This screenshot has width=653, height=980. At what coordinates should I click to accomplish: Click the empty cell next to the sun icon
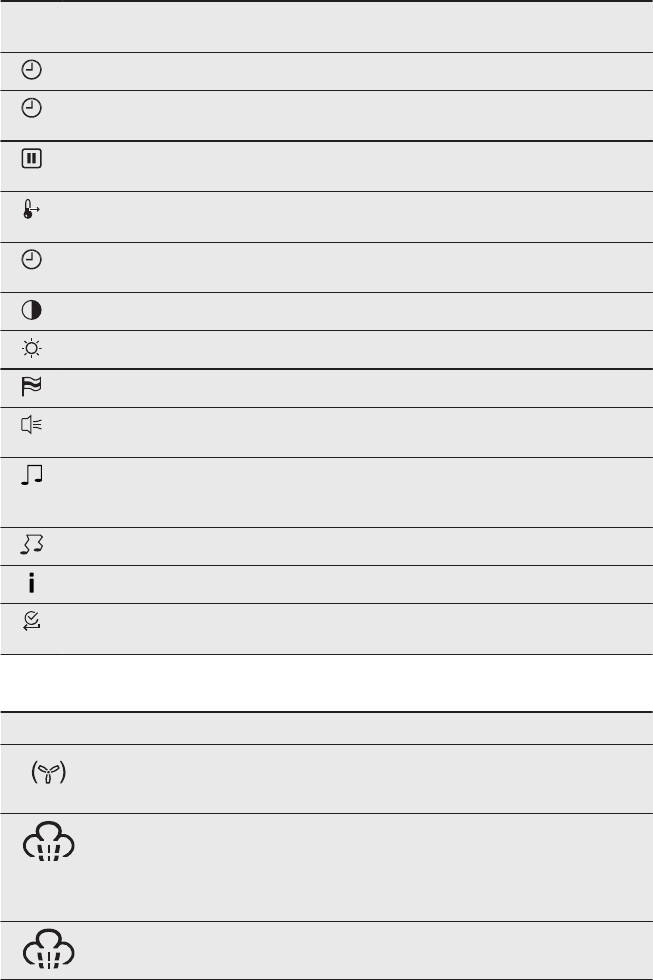tap(350, 350)
